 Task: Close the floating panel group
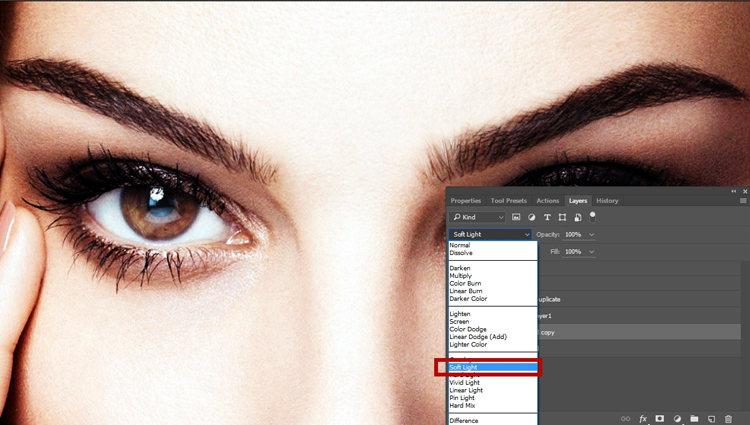(x=745, y=191)
